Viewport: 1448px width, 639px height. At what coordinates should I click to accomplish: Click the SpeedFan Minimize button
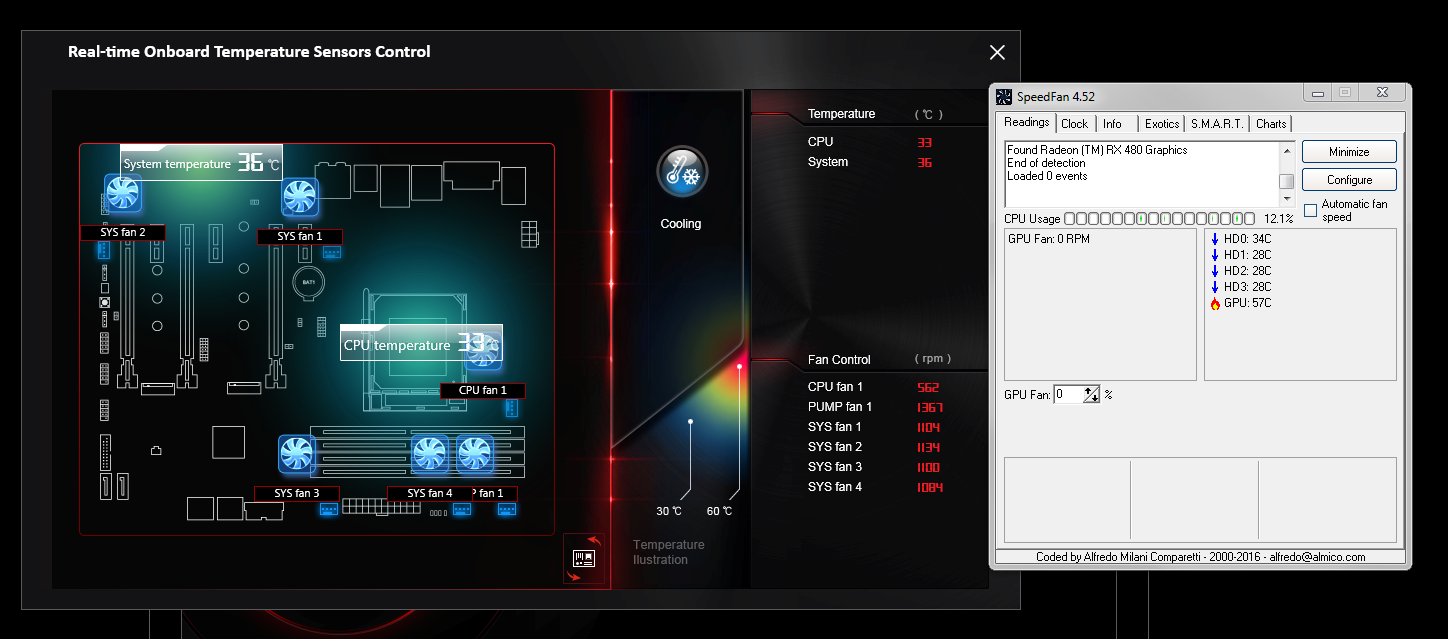click(1349, 152)
